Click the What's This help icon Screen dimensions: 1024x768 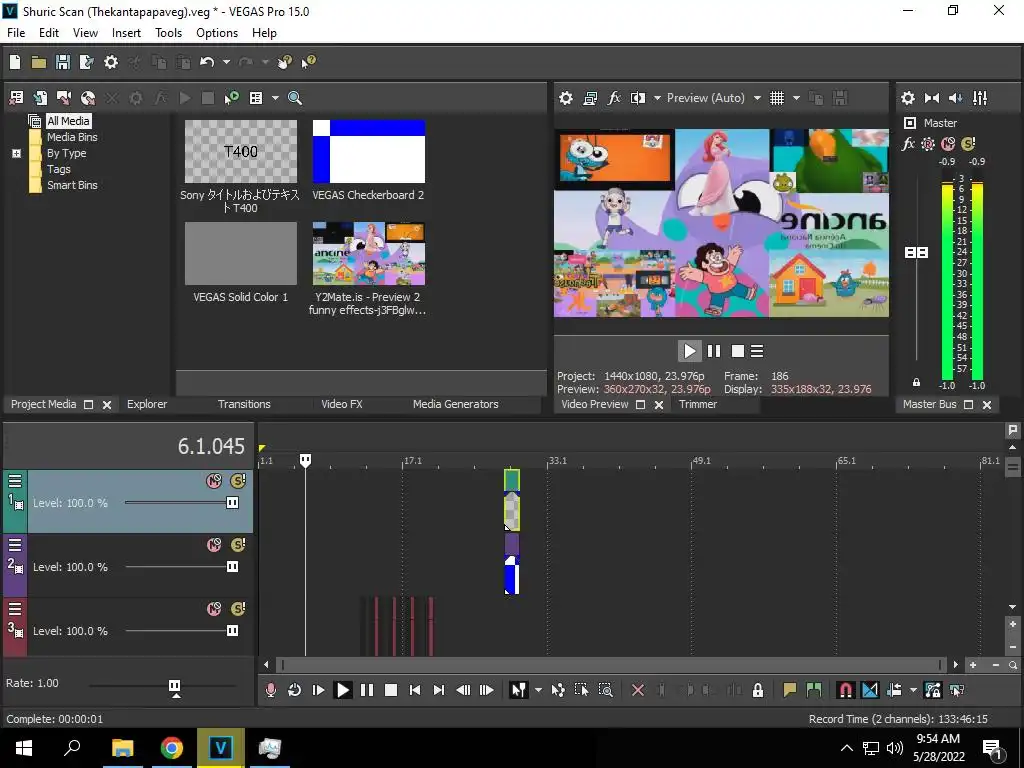[x=308, y=62]
